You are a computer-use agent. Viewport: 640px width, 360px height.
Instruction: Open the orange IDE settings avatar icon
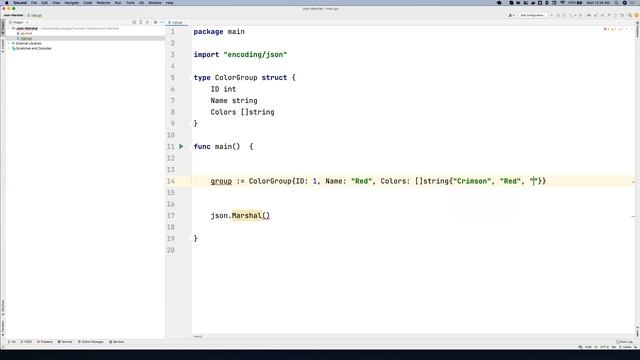coord(636,15)
